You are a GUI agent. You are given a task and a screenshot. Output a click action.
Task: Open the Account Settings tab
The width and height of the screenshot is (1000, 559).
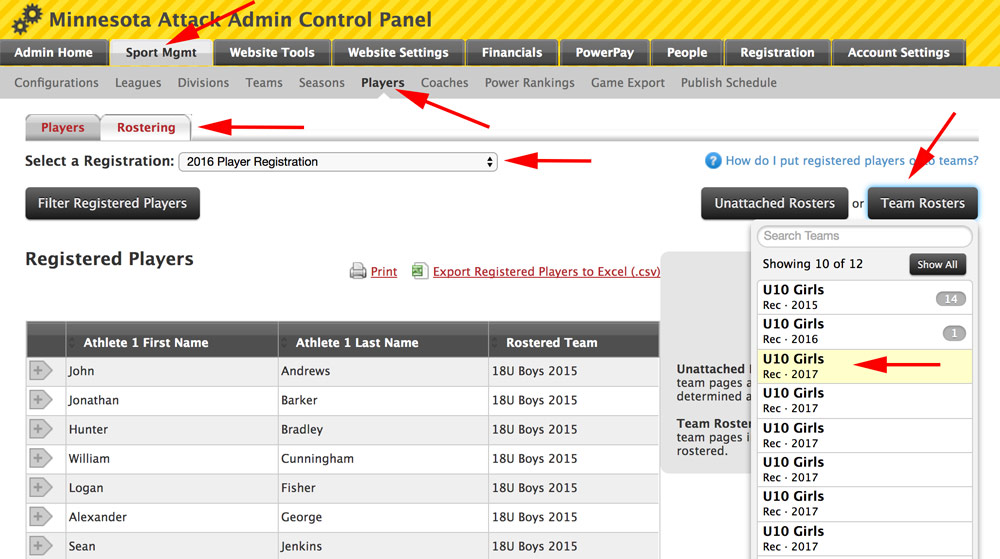[899, 52]
